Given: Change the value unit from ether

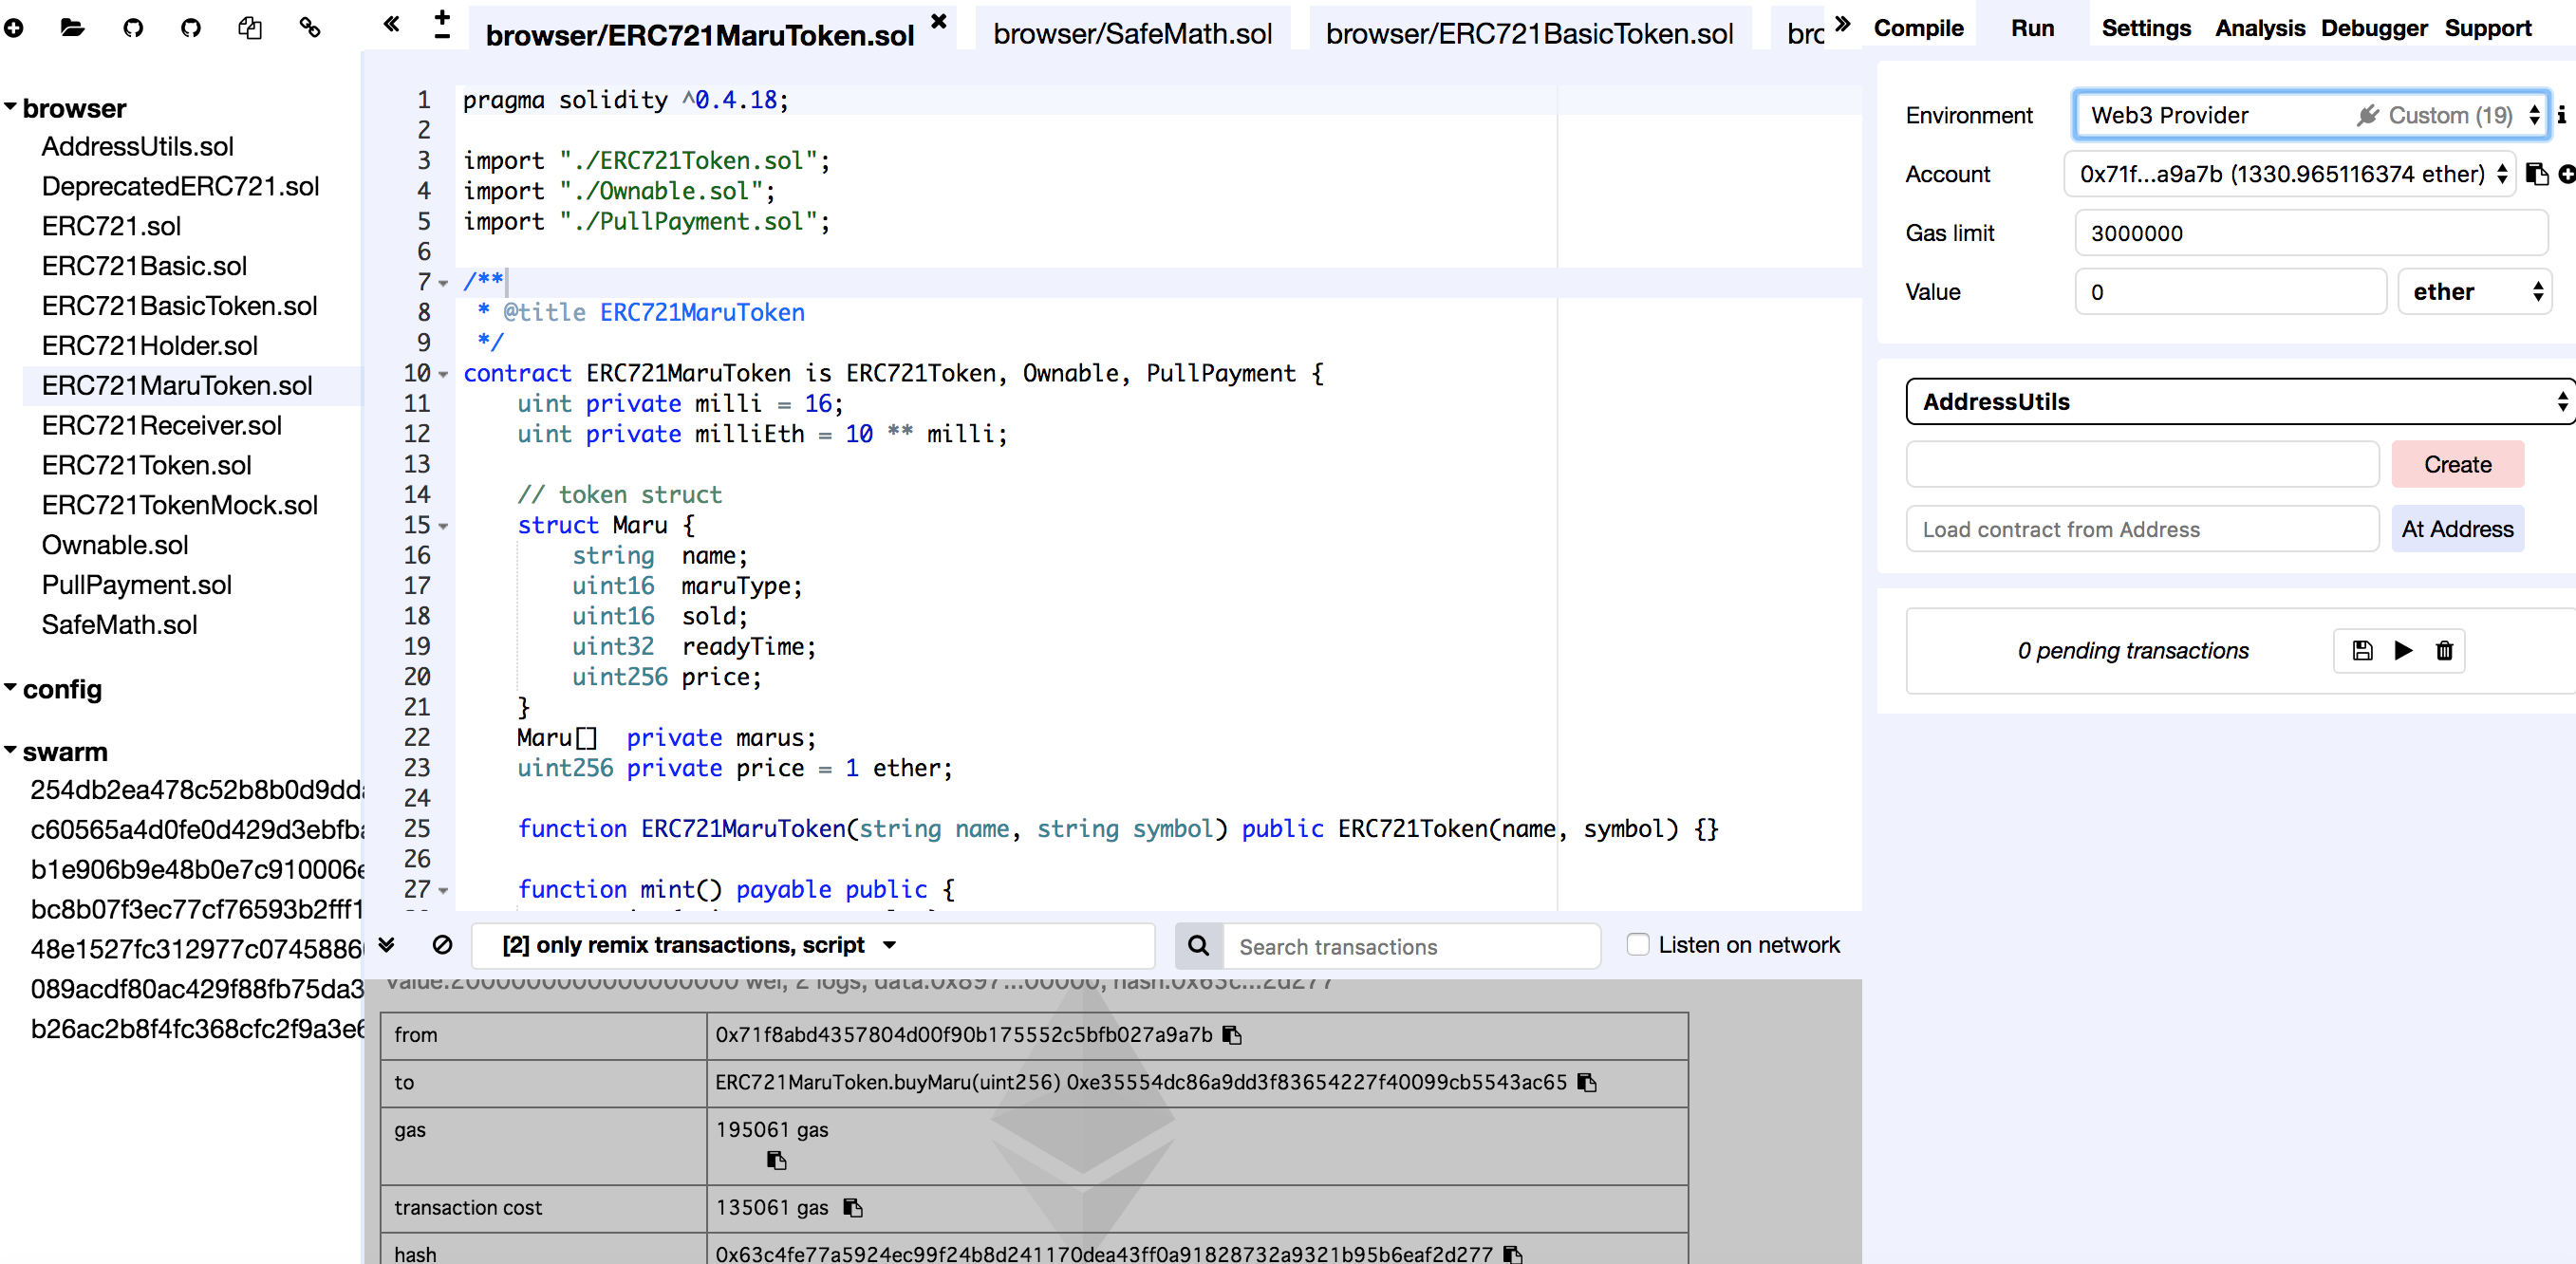Looking at the screenshot, I should click(x=2474, y=291).
